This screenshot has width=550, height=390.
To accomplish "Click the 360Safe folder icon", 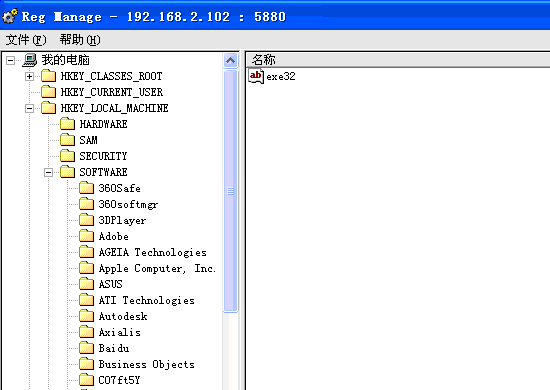I will pyautogui.click(x=86, y=188).
